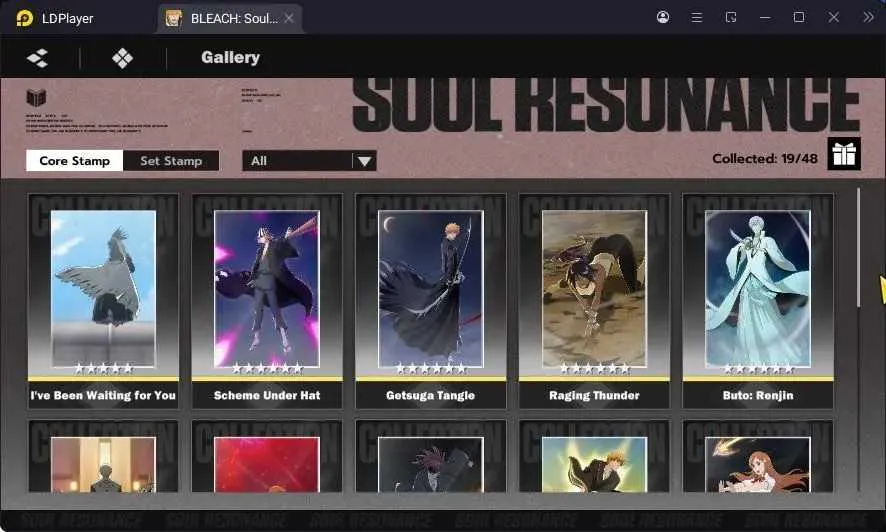Viewport: 886px width, 532px height.
Task: Open the second-row card with yellow energy burst
Action: coord(594,456)
